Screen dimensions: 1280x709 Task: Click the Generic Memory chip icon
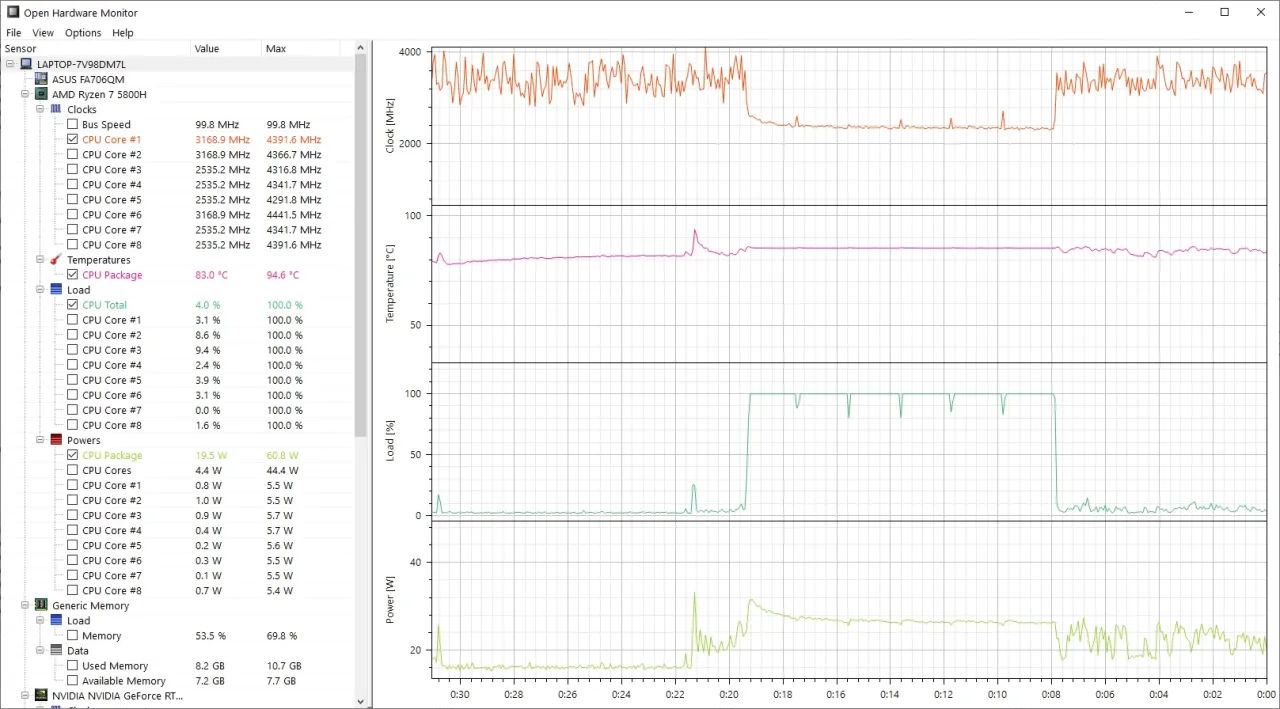pos(42,605)
